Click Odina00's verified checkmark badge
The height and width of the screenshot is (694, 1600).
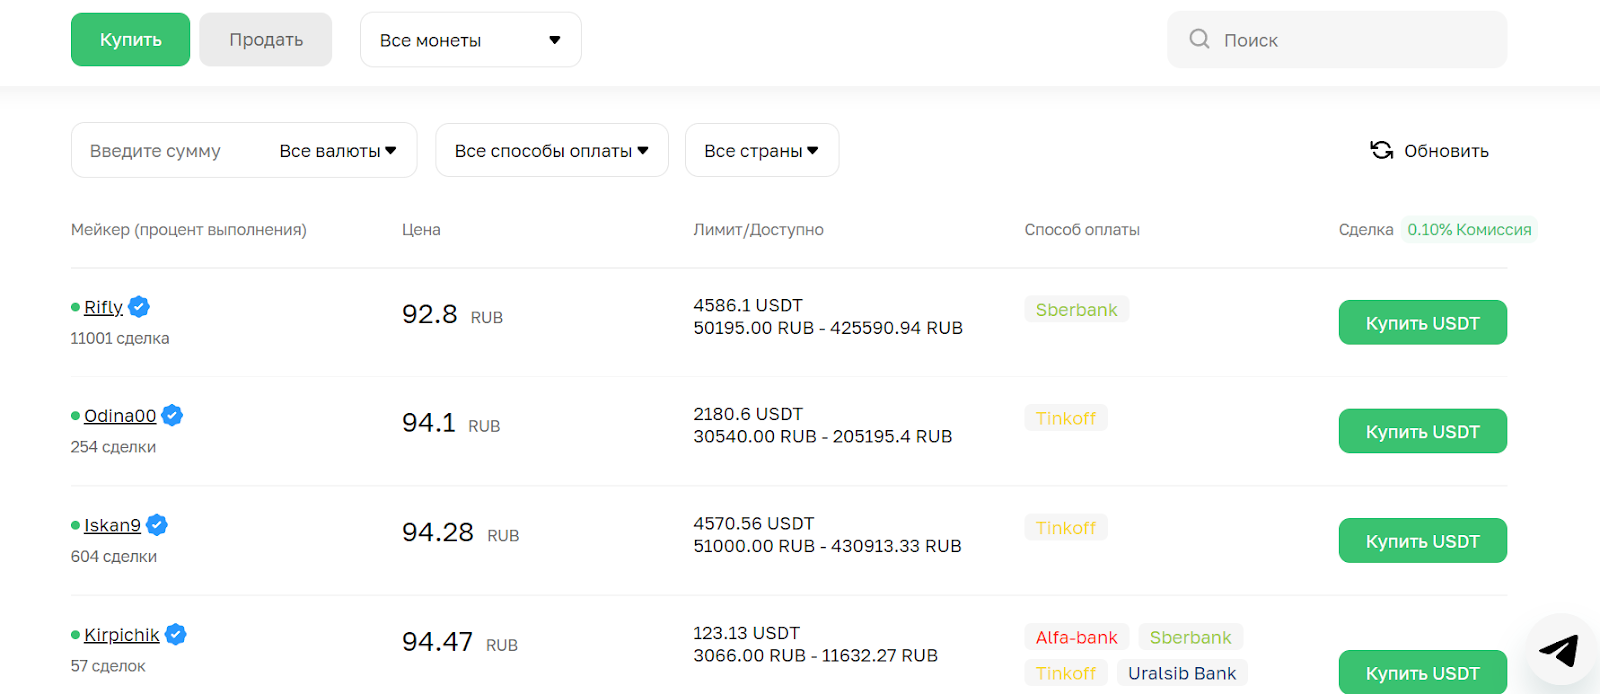(172, 415)
